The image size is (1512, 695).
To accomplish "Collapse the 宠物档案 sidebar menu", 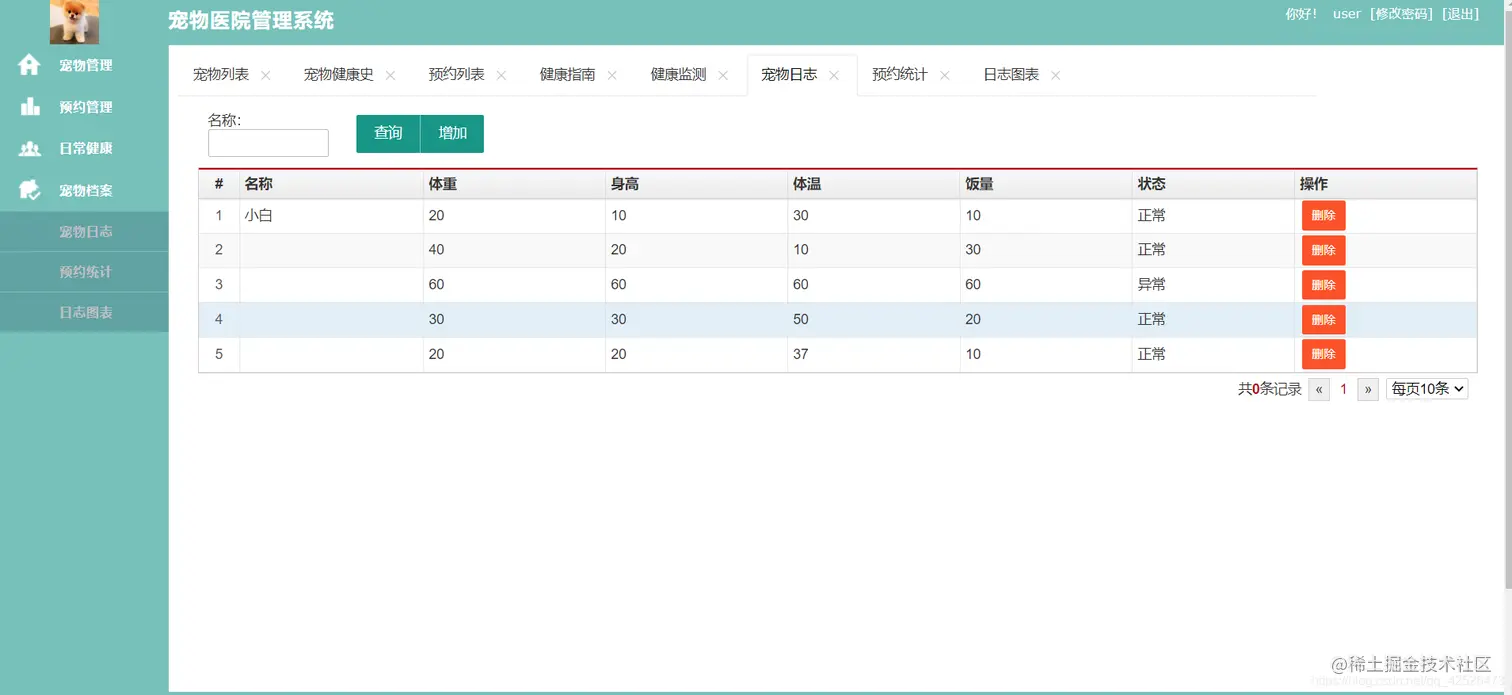I will pos(84,190).
